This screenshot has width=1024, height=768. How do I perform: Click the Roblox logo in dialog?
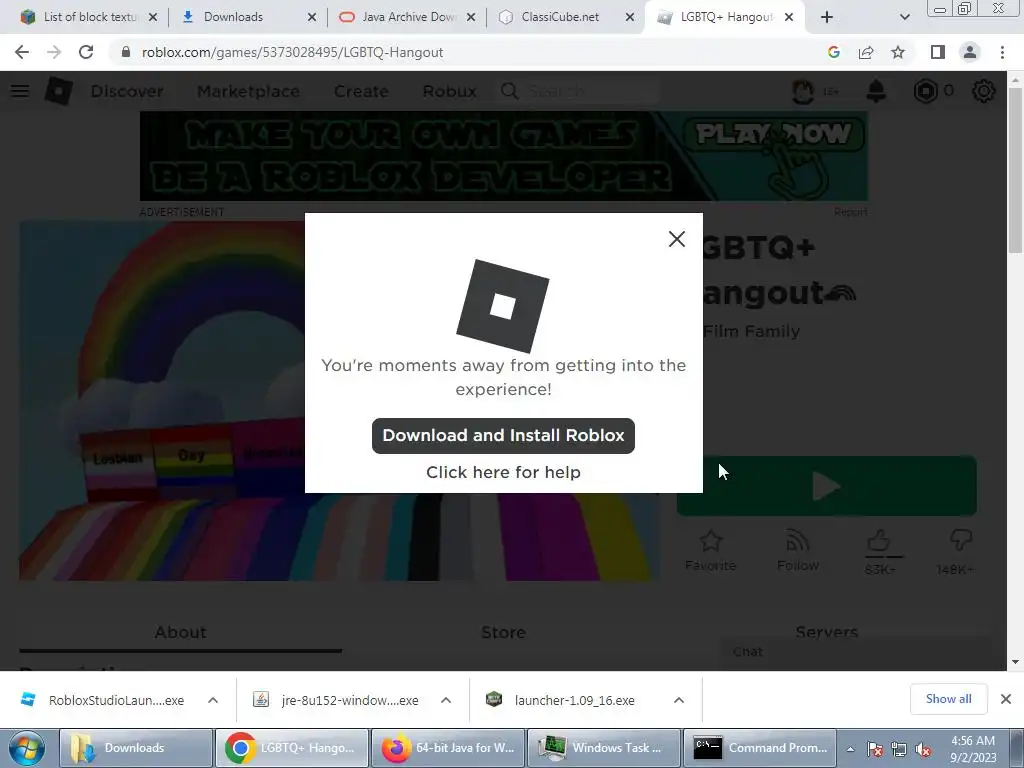[503, 306]
